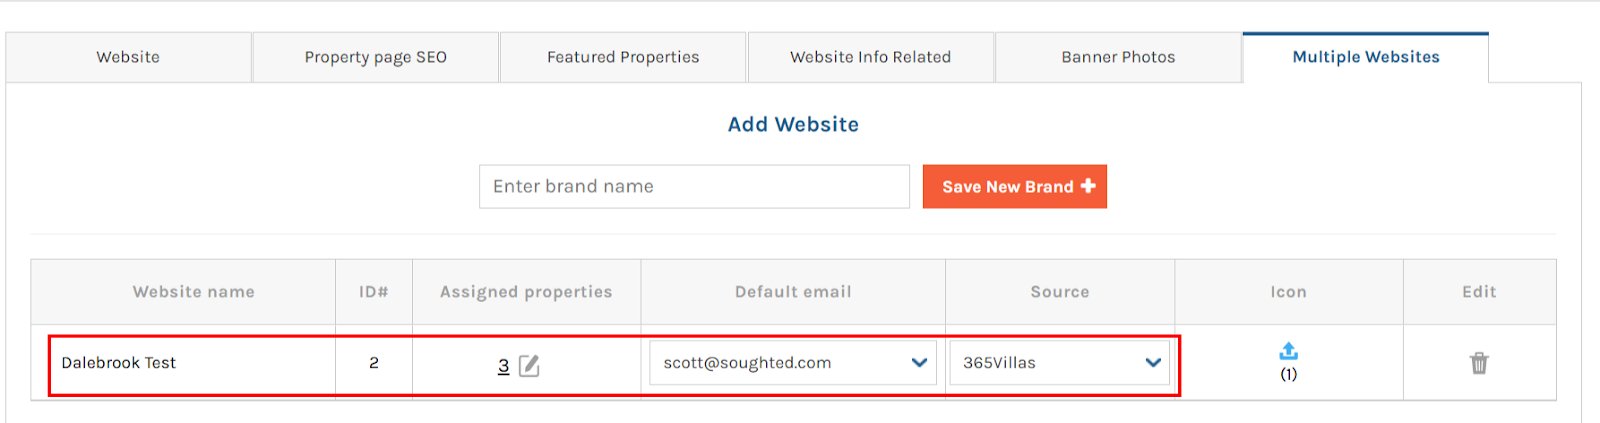The height and width of the screenshot is (423, 1600).
Task: Click the edit pencil icon beside assigned properties
Action: (529, 366)
